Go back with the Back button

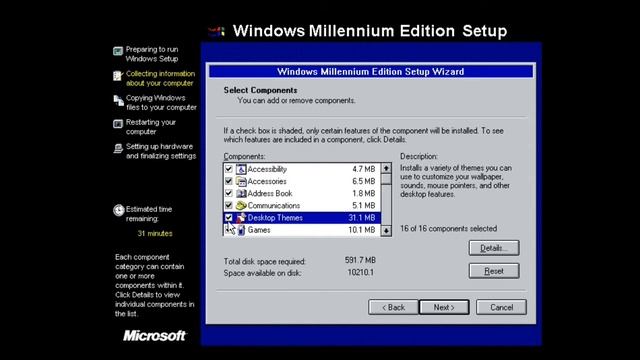tap(393, 307)
